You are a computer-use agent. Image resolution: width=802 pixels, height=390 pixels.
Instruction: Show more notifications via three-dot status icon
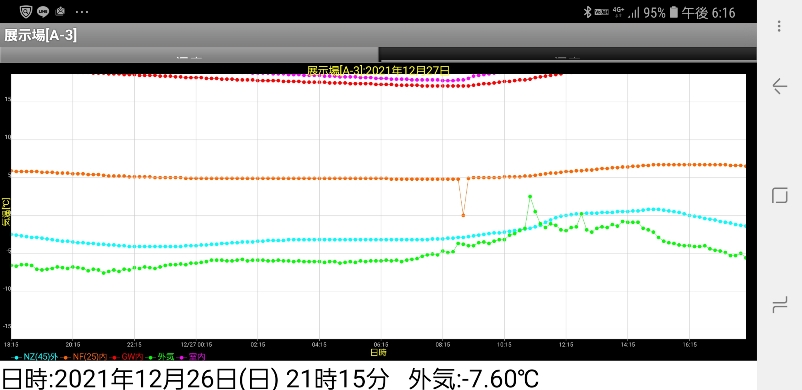pyautogui.click(x=82, y=12)
